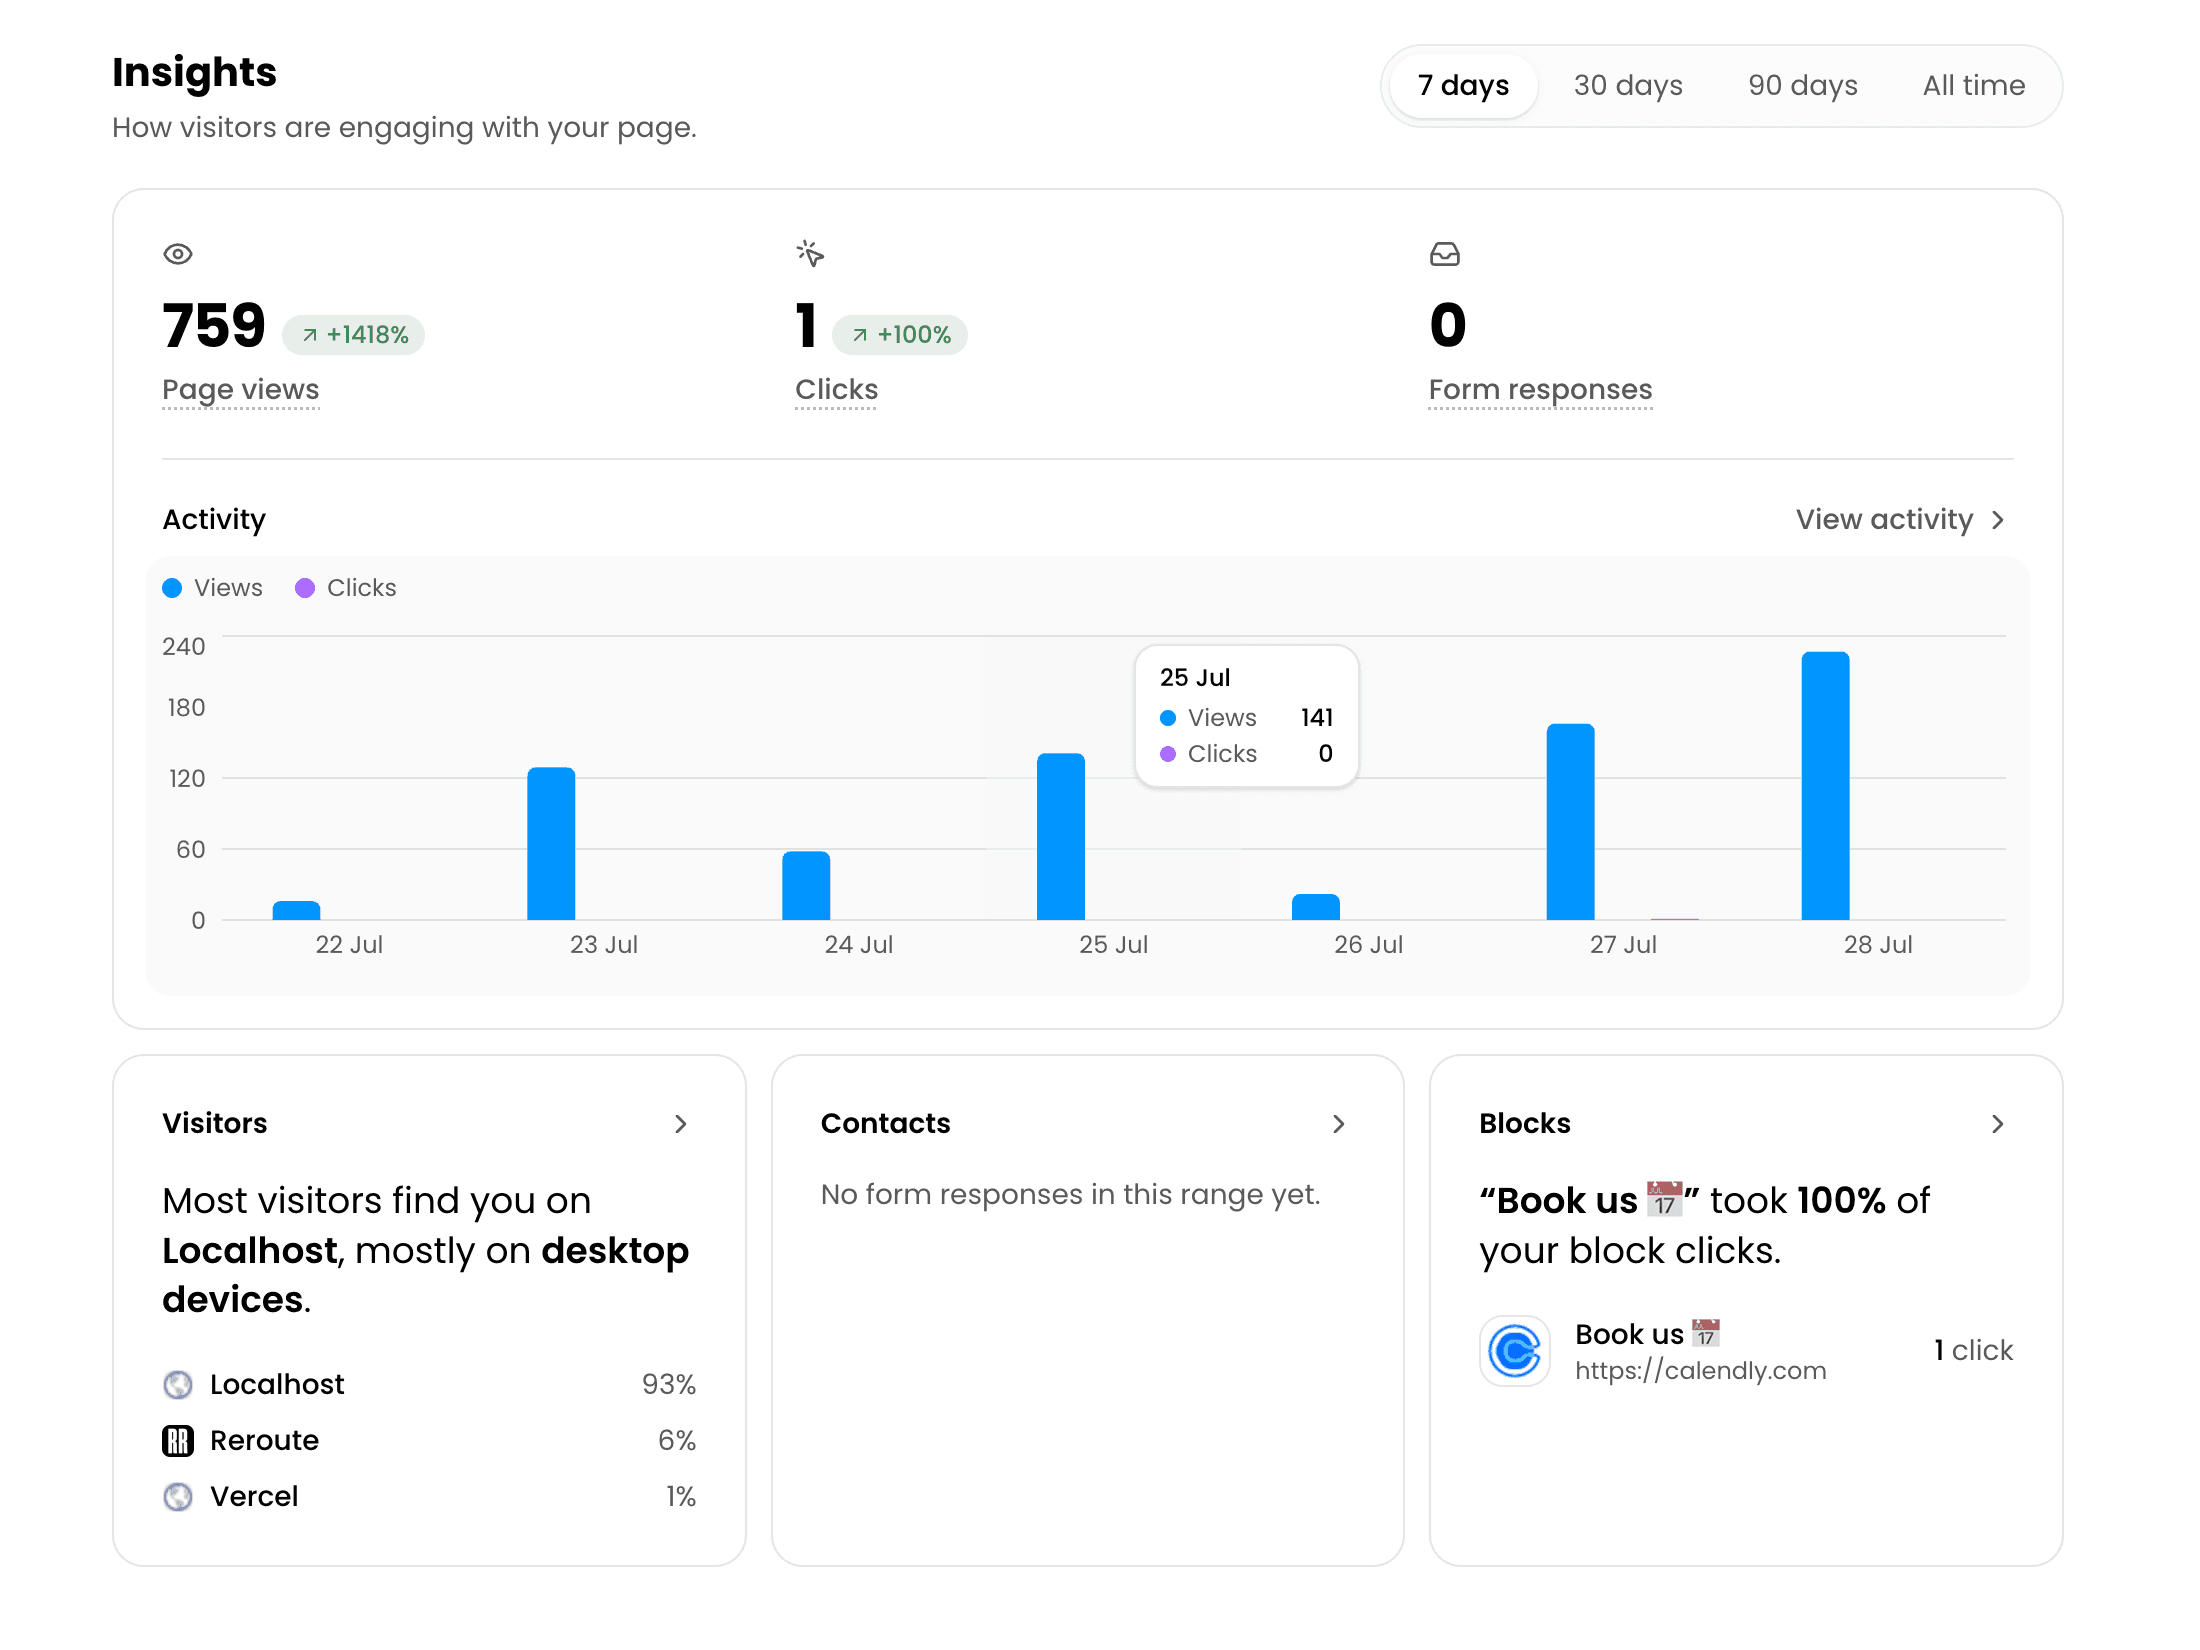Image resolution: width=2200 pixels, height=1650 pixels.
Task: Click the https://calendly.com URL
Action: (1701, 1371)
